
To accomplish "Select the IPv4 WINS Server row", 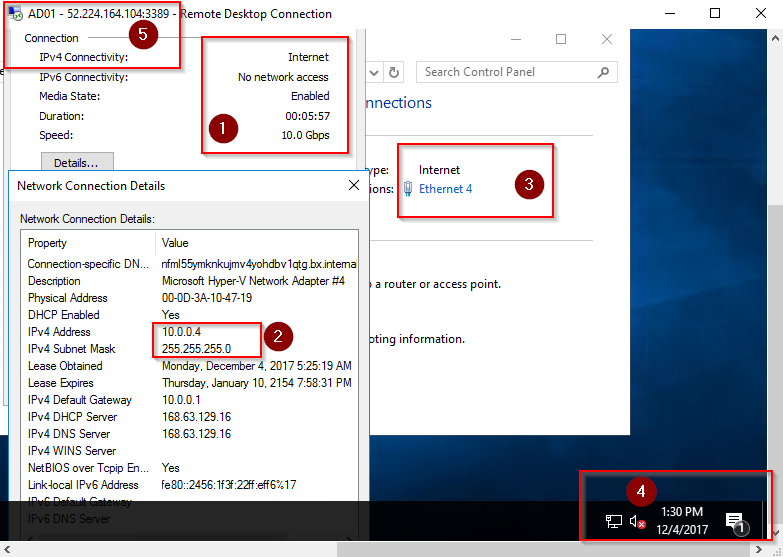I will click(x=190, y=451).
